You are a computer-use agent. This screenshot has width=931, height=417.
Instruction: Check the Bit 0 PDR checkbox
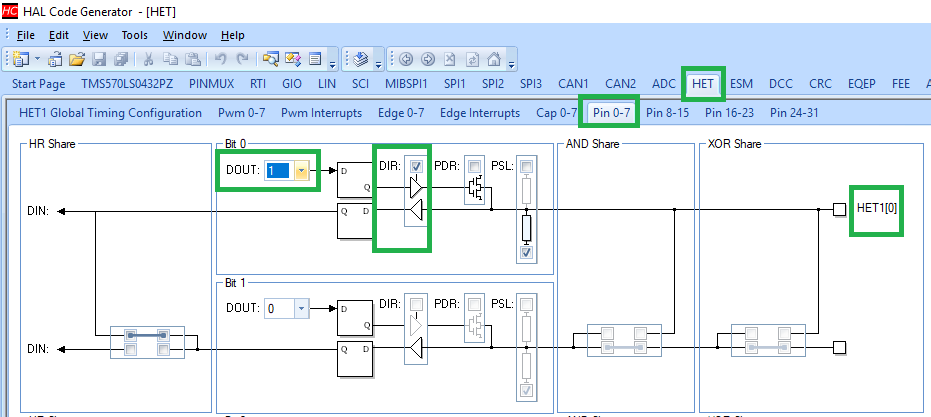click(474, 166)
